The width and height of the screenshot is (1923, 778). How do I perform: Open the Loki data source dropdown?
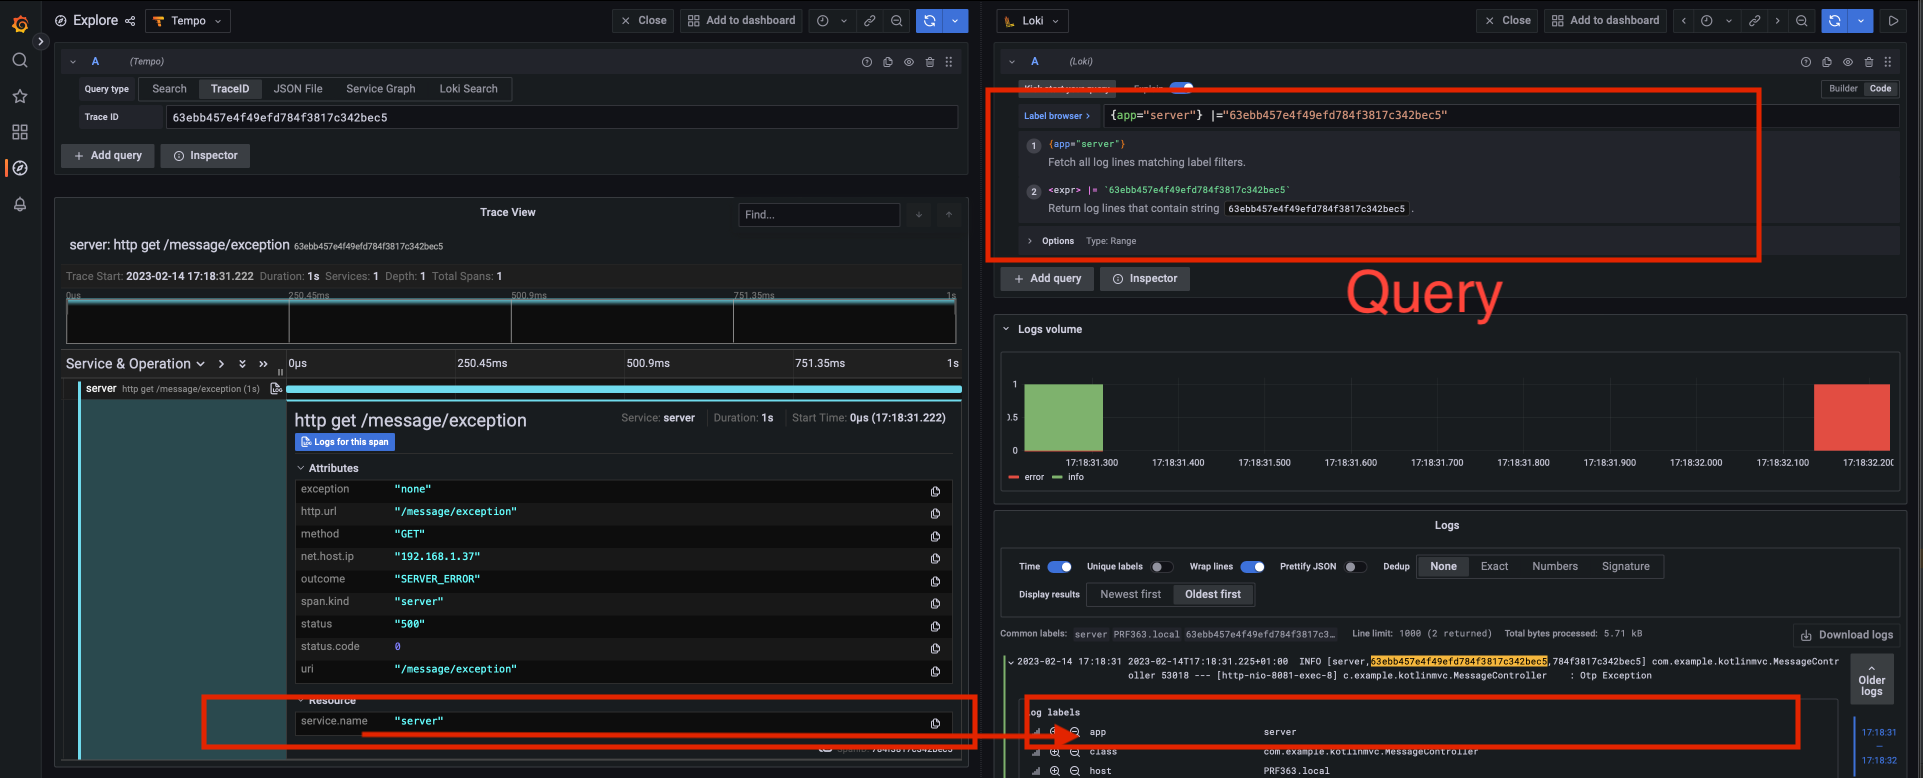pos(1033,21)
